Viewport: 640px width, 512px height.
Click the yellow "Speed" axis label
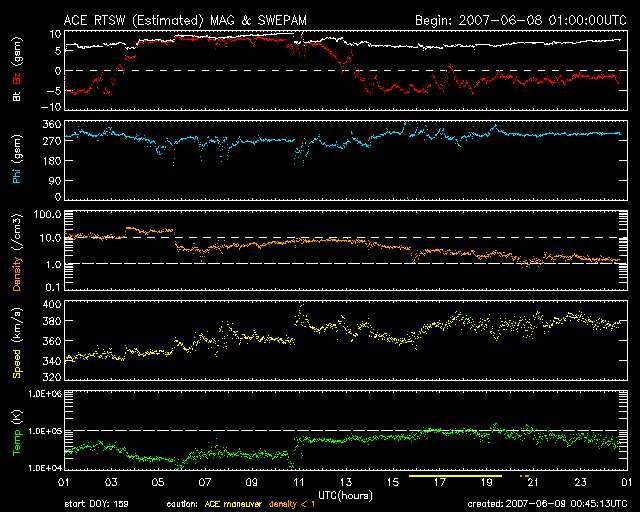point(17,363)
